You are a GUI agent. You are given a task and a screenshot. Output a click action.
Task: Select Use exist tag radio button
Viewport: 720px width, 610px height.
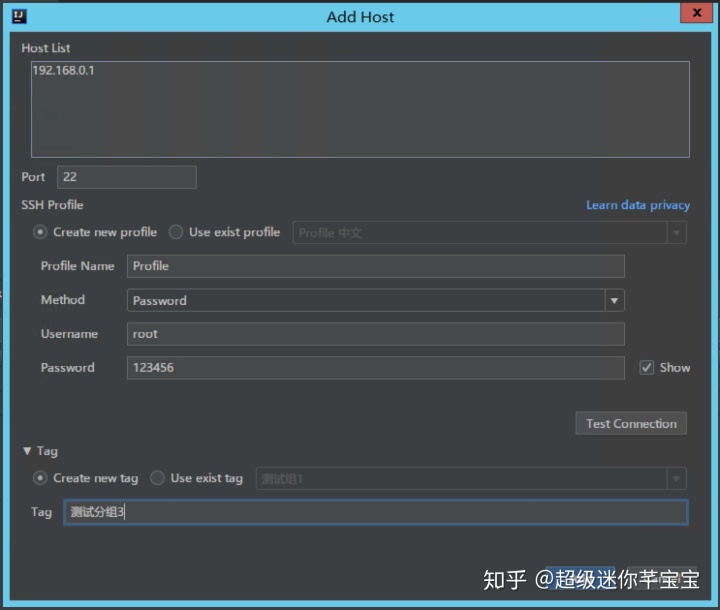coord(157,478)
